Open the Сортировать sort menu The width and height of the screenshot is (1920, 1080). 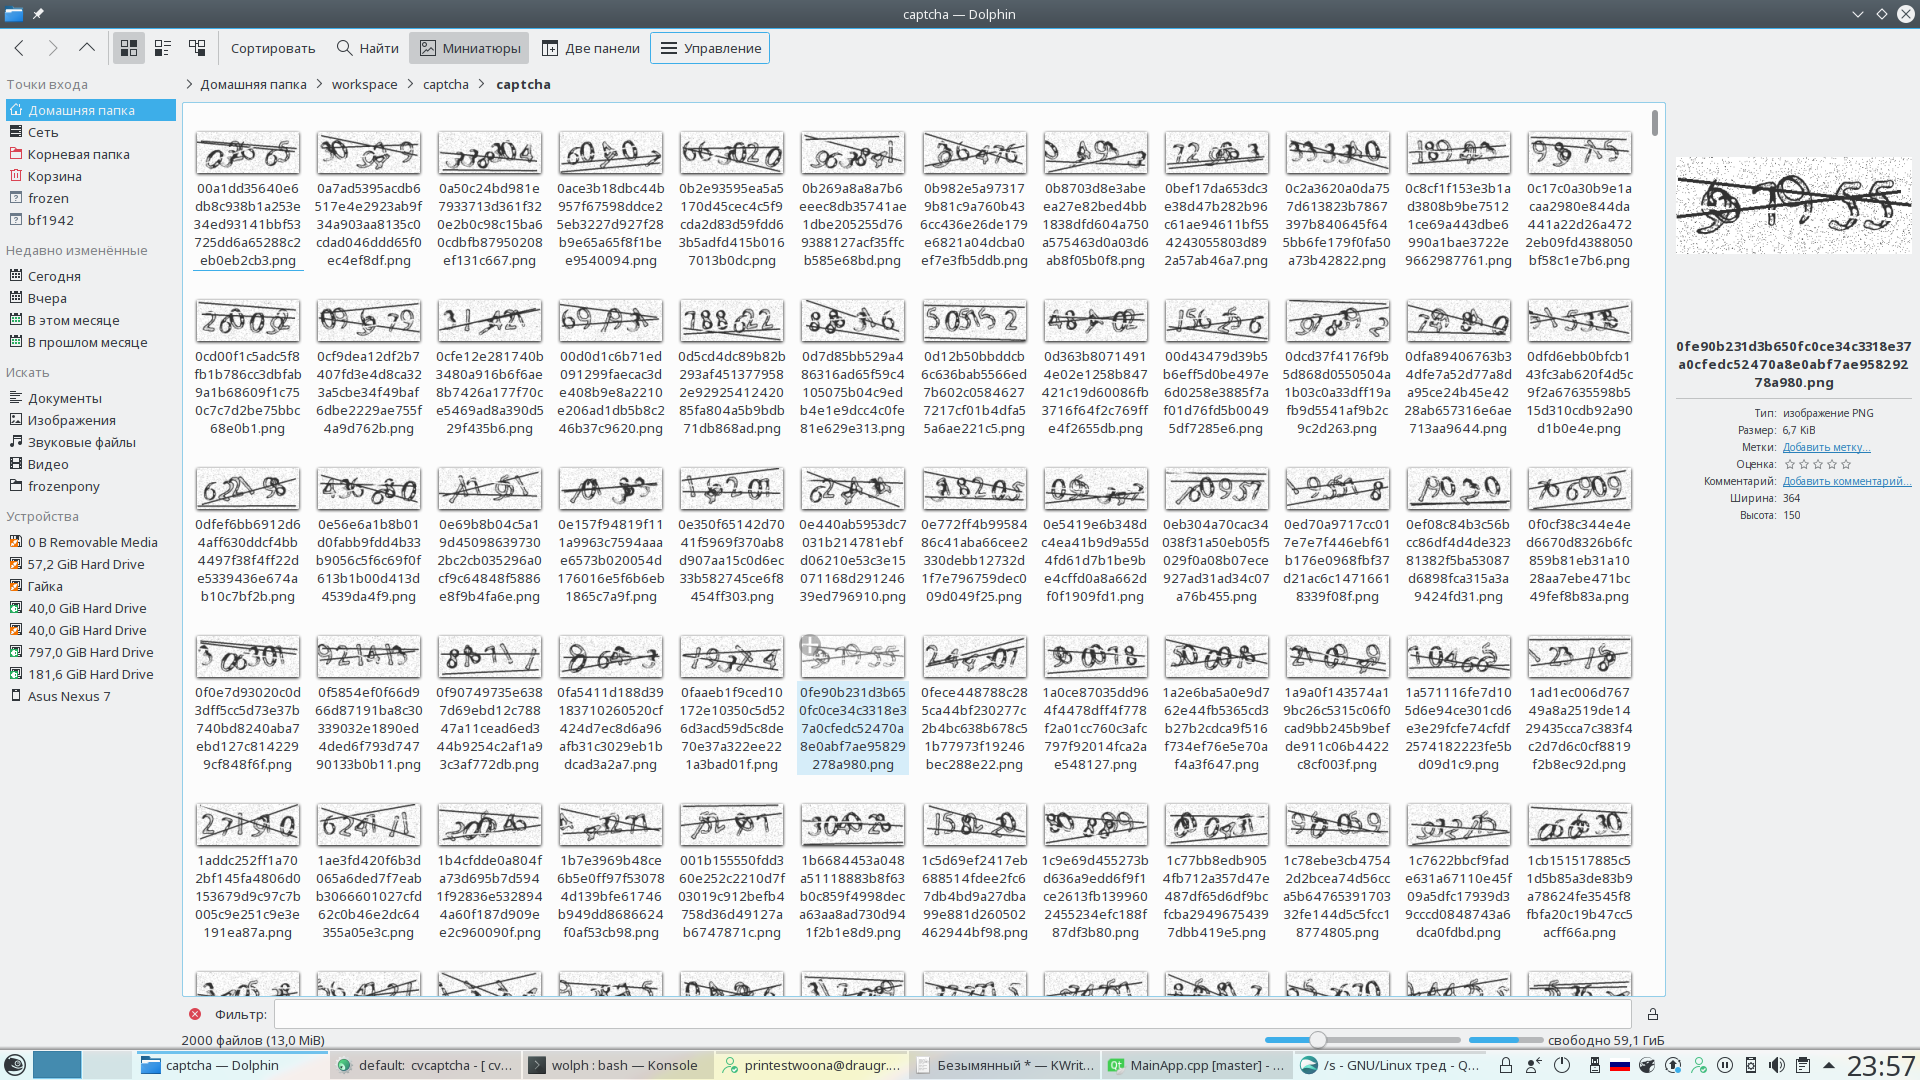(273, 48)
